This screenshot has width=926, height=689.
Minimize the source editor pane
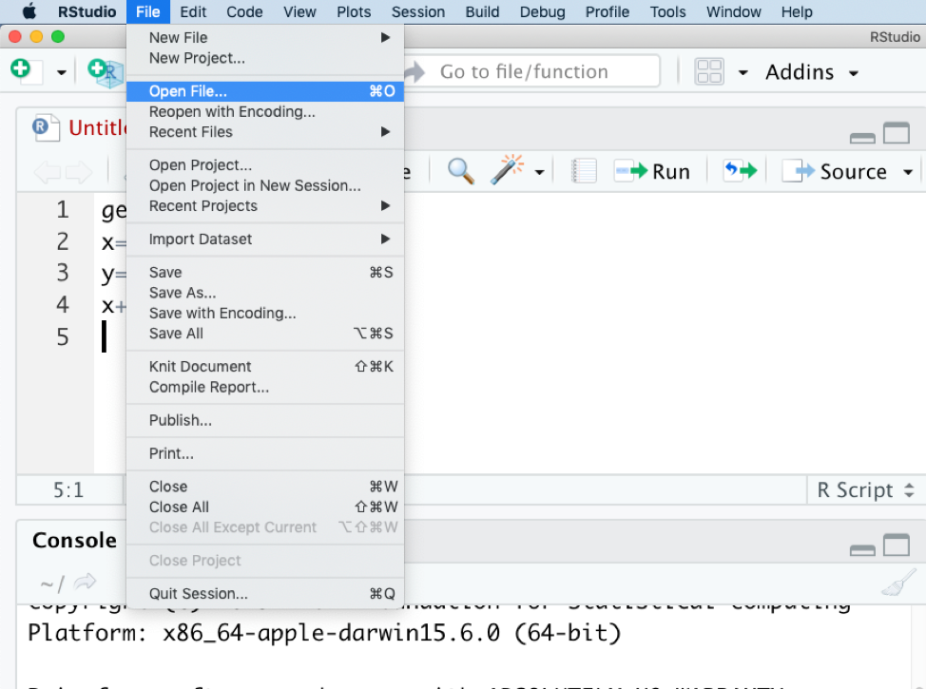[x=862, y=138]
